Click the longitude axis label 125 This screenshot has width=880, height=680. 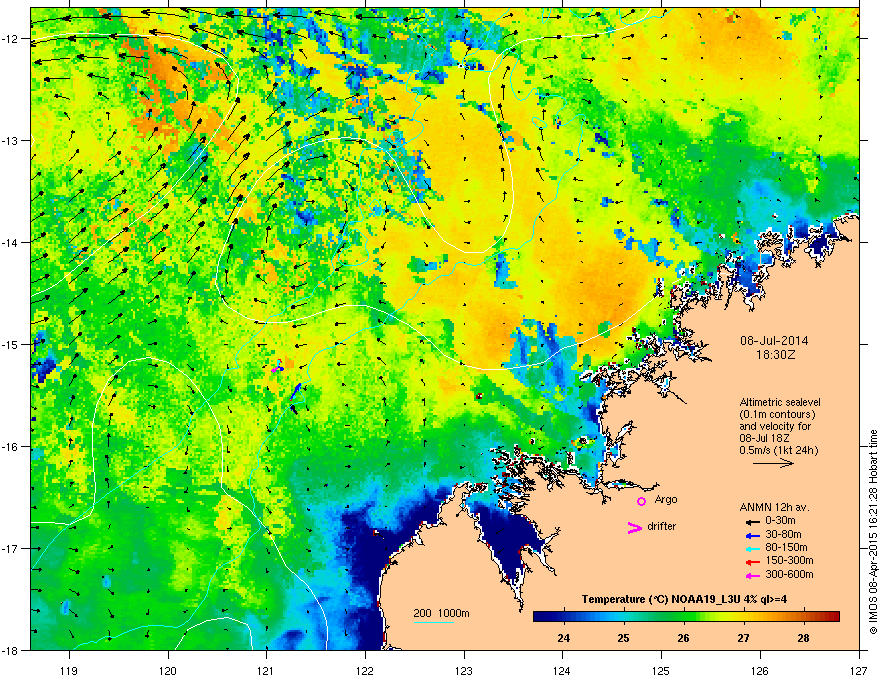click(x=661, y=671)
